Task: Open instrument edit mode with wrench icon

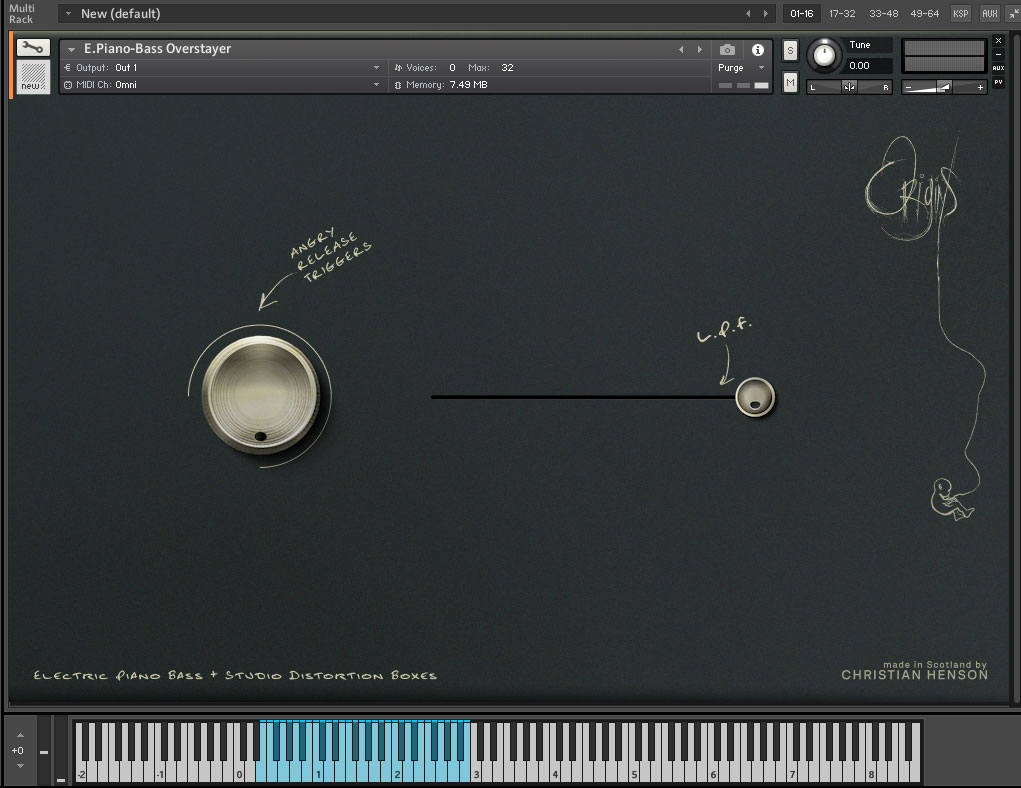Action: (33, 47)
